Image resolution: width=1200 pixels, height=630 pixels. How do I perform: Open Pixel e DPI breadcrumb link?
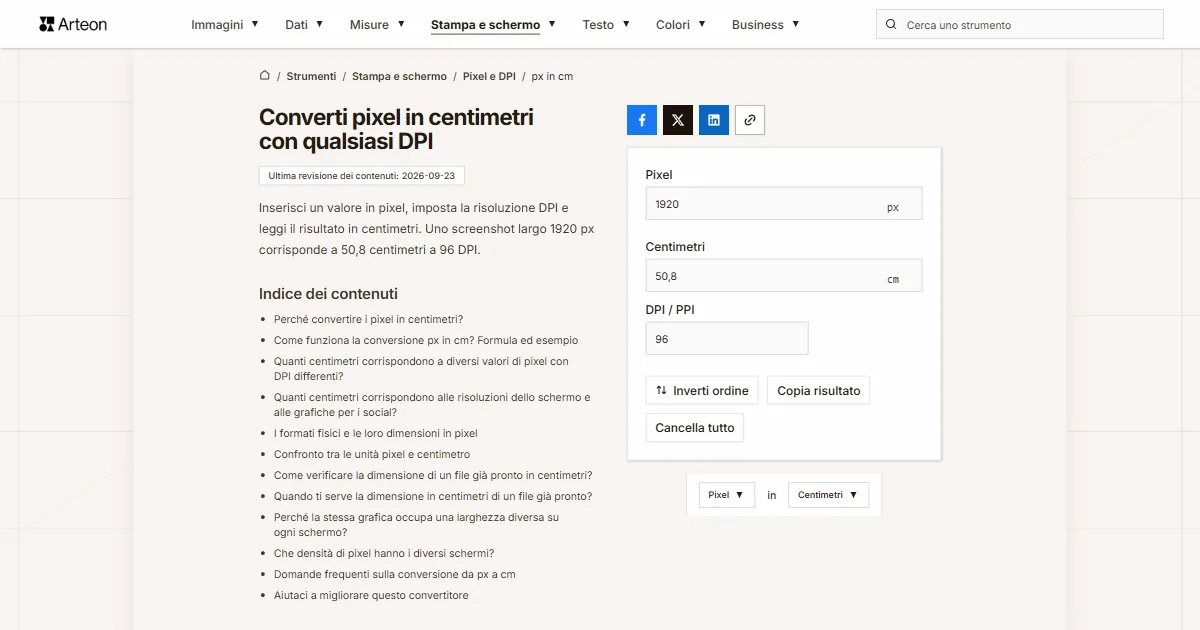(x=489, y=76)
